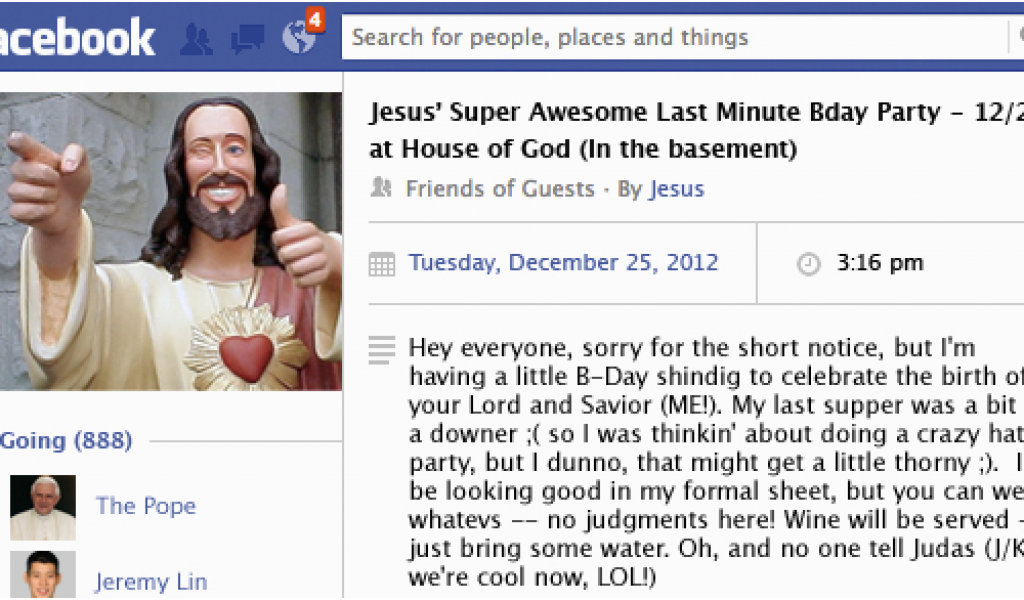Open Jeremy Lin profile link
Viewport: 1024px width, 600px height.
(151, 581)
